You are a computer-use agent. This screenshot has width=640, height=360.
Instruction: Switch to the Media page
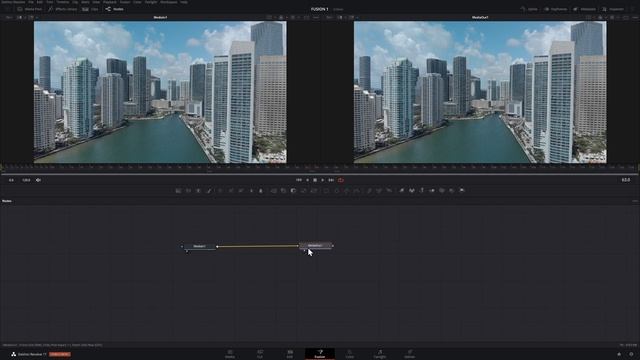click(x=230, y=354)
